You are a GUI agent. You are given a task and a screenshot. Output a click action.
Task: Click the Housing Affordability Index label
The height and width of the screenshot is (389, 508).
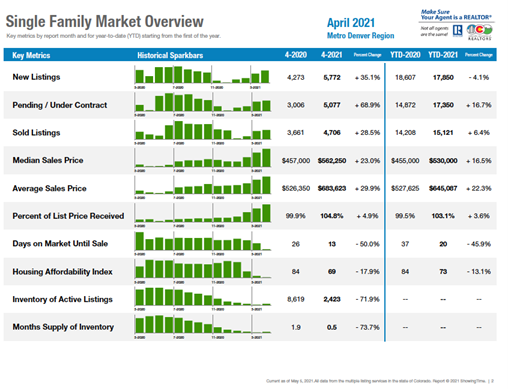pos(62,272)
